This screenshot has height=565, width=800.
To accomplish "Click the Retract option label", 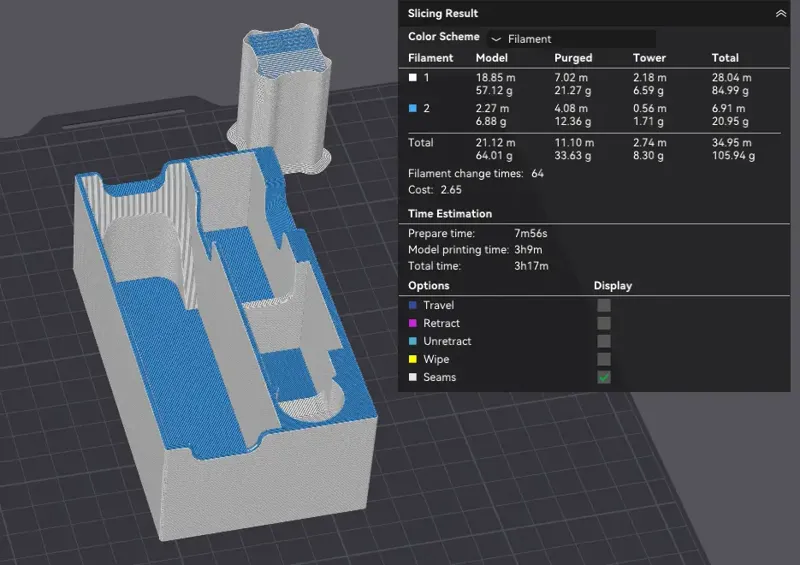I will 441,323.
